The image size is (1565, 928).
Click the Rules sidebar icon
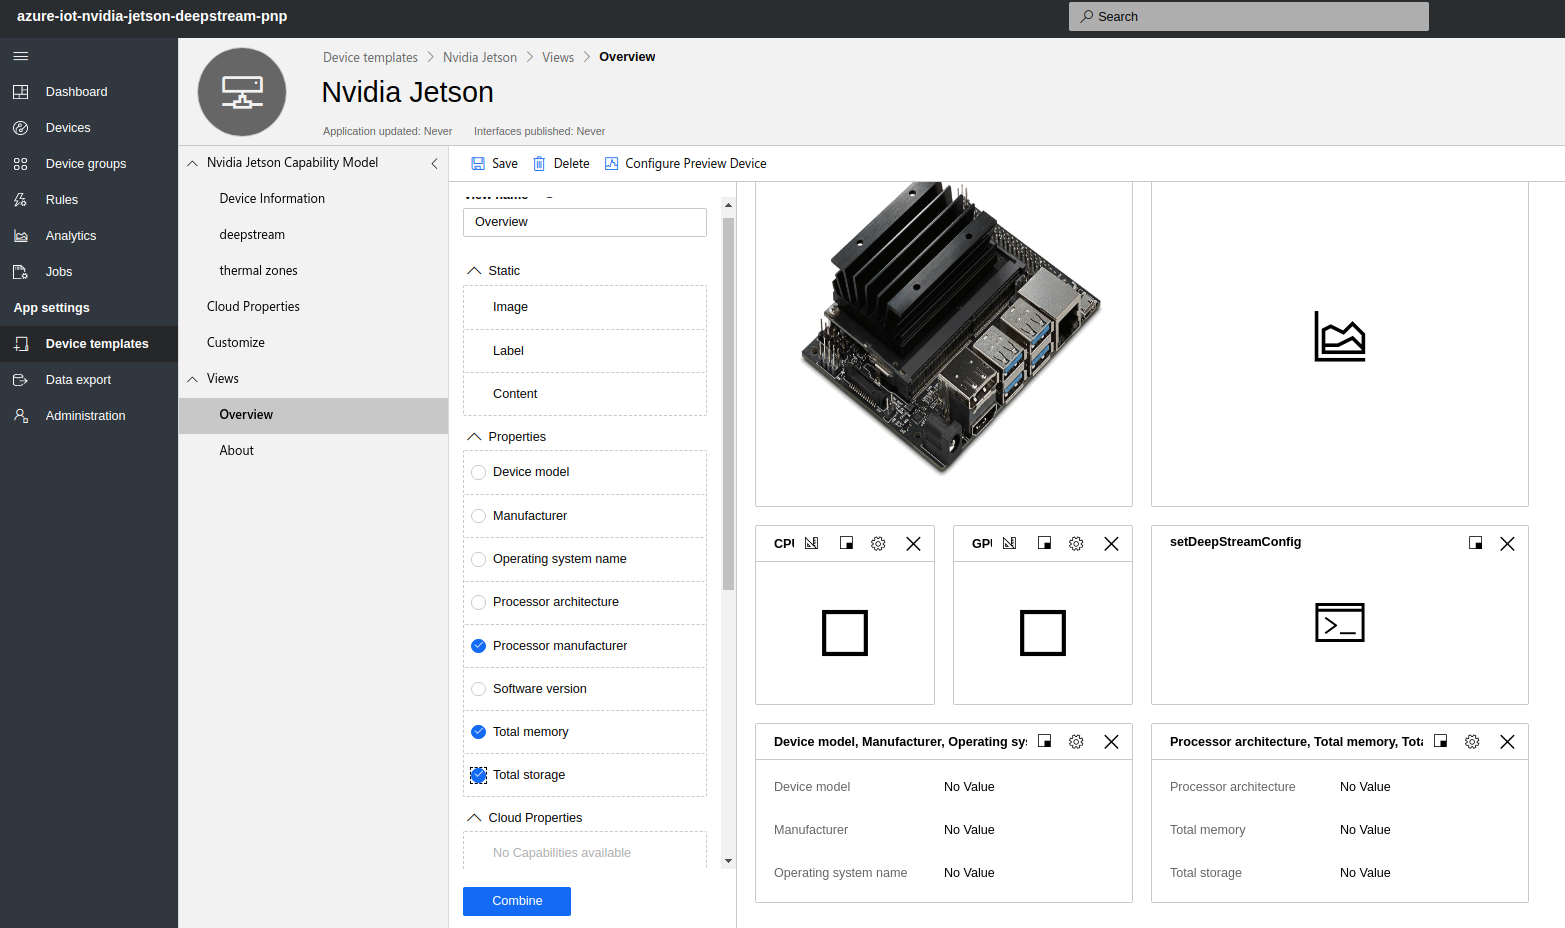(x=21, y=200)
